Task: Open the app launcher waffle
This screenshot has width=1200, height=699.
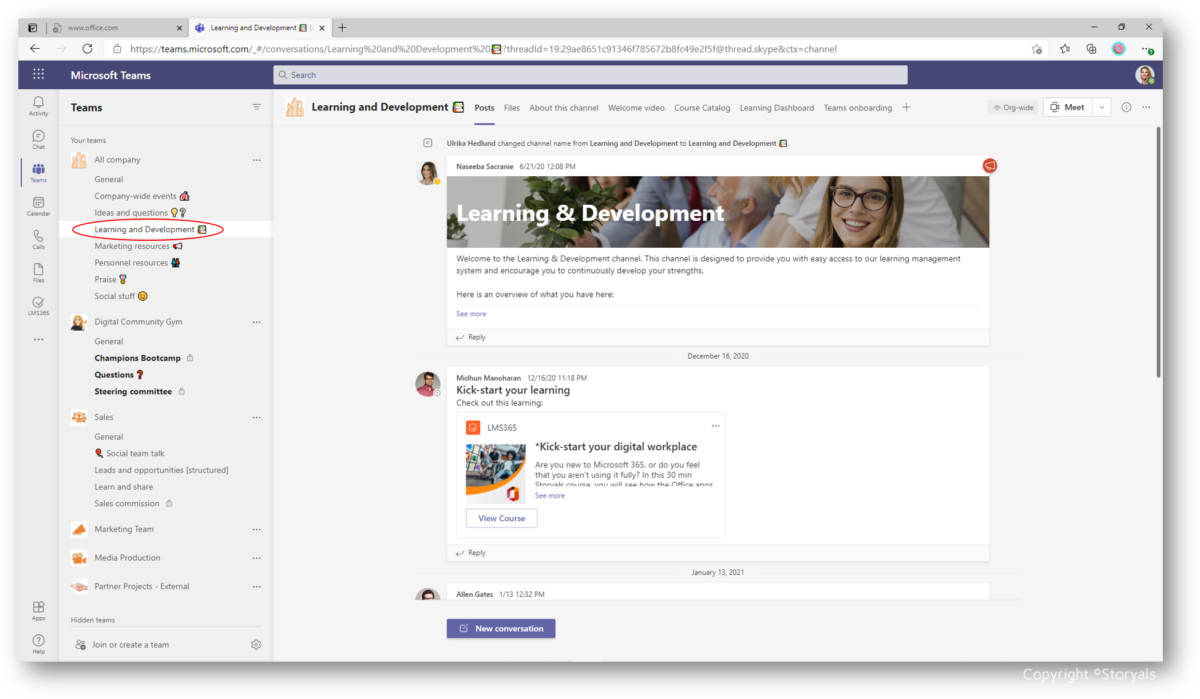Action: [x=38, y=75]
